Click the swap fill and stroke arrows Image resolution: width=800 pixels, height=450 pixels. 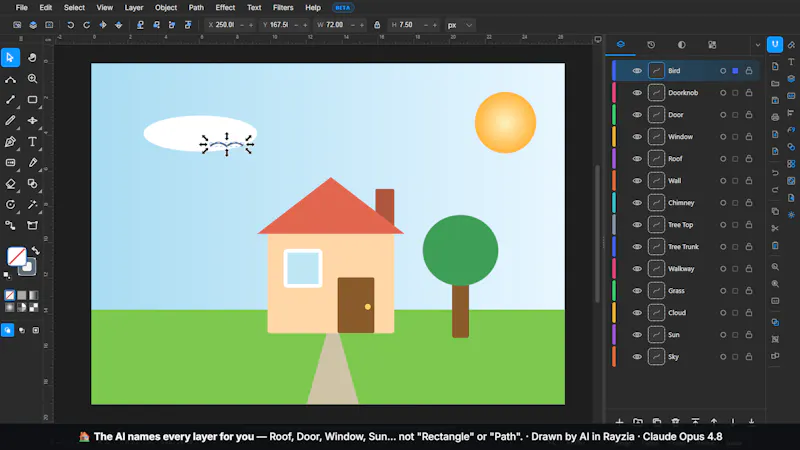[x=36, y=250]
